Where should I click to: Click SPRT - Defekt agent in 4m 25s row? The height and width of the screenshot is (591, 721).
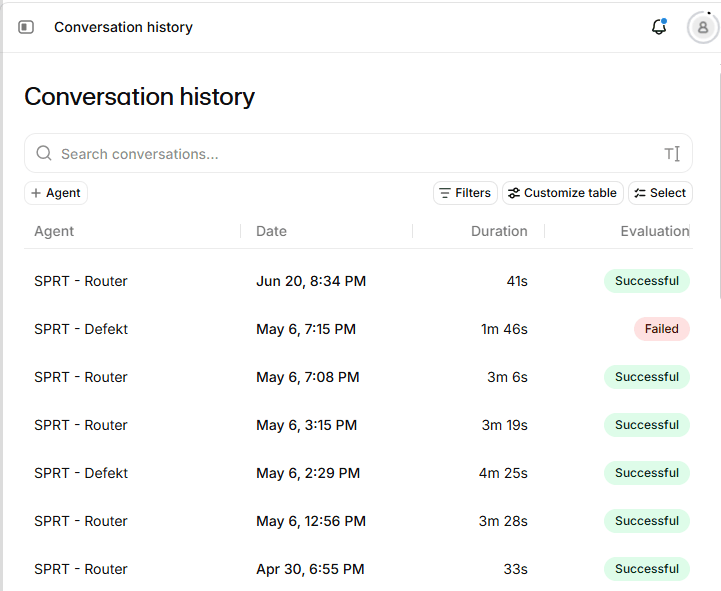click(x=81, y=473)
